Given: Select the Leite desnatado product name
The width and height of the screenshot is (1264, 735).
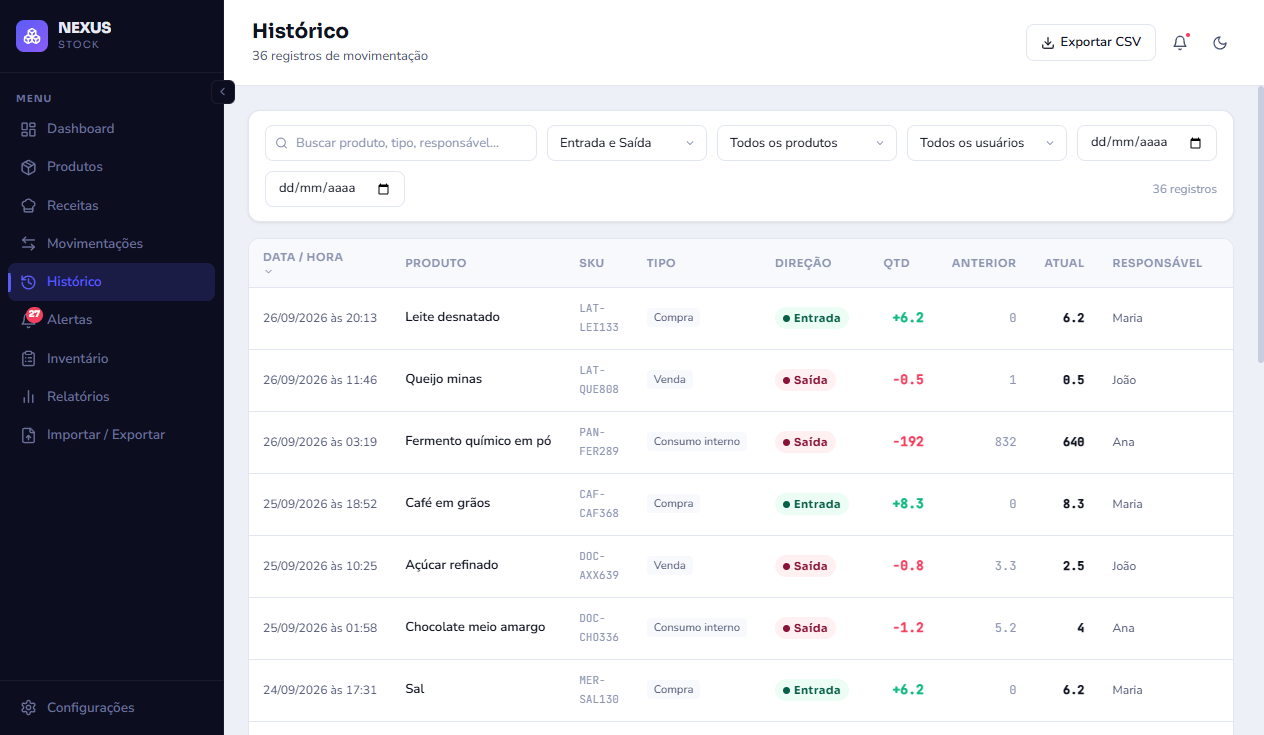Looking at the screenshot, I should [452, 317].
